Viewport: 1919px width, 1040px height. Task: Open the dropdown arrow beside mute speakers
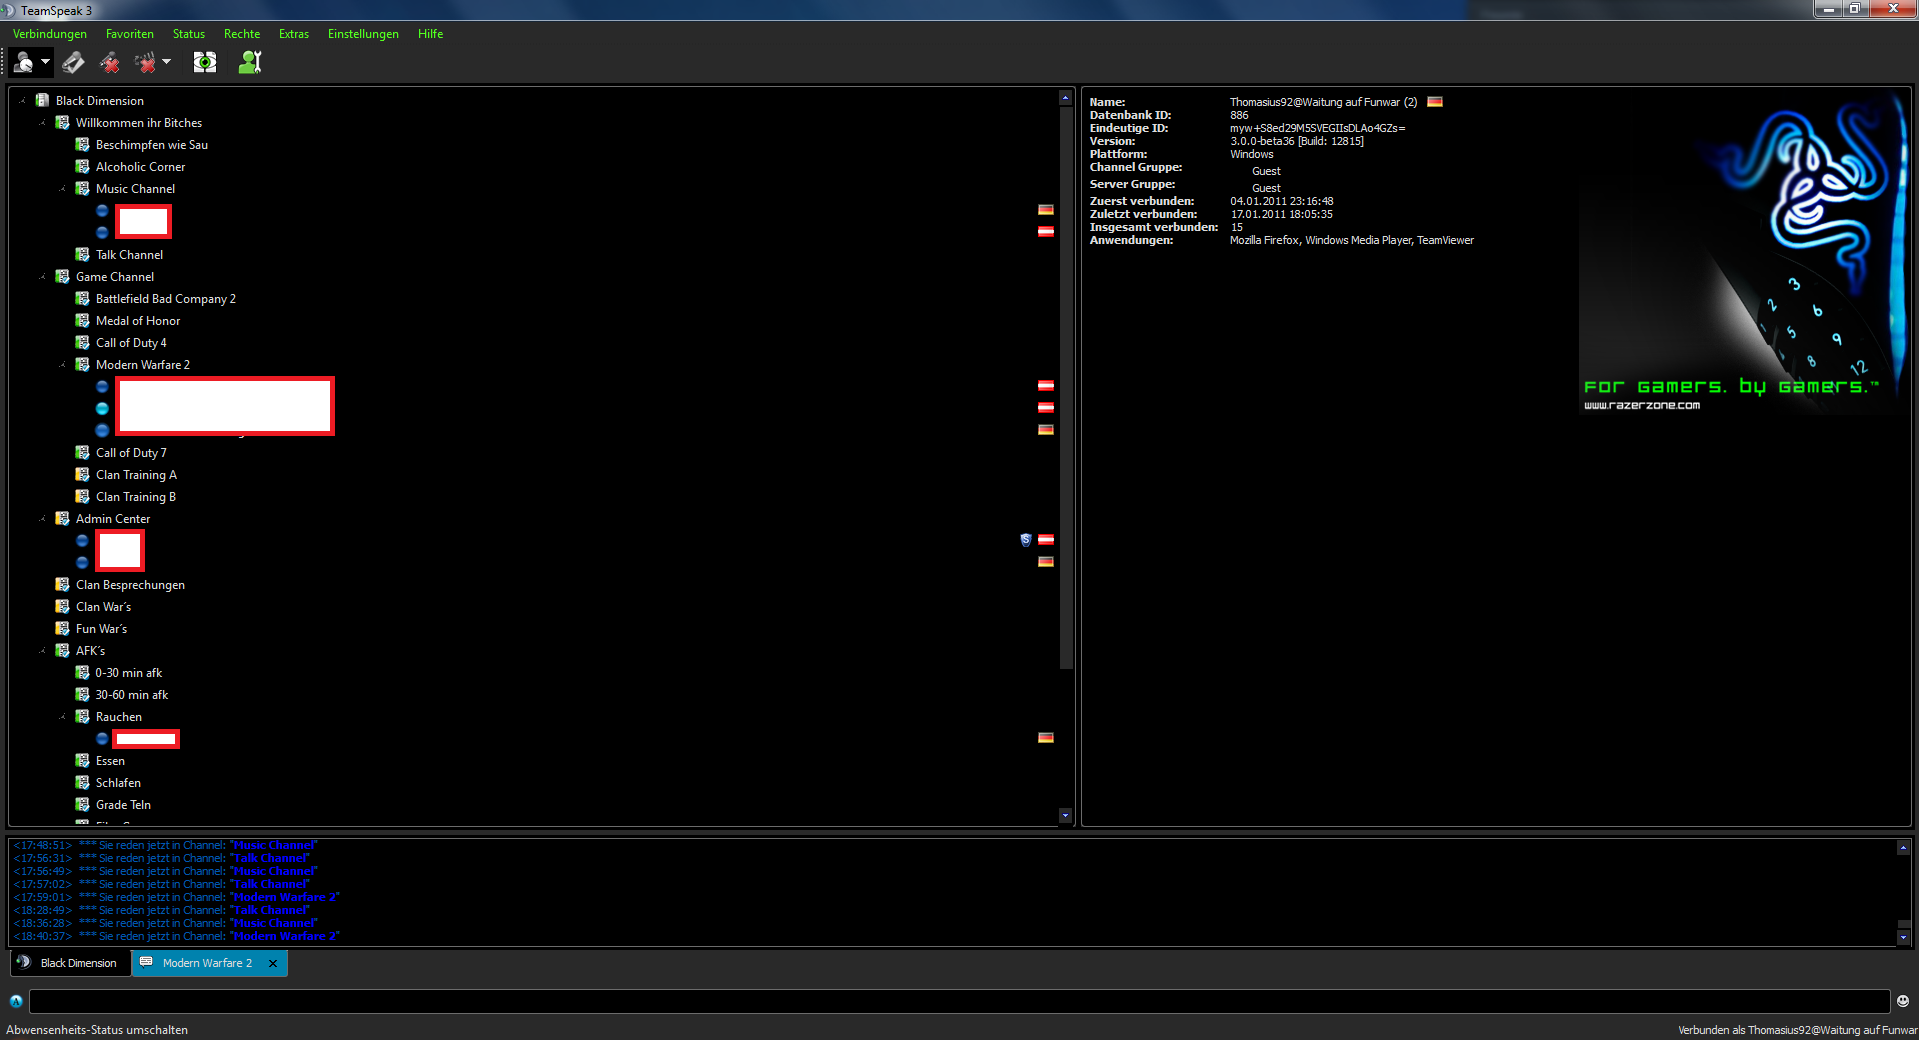pyautogui.click(x=166, y=62)
